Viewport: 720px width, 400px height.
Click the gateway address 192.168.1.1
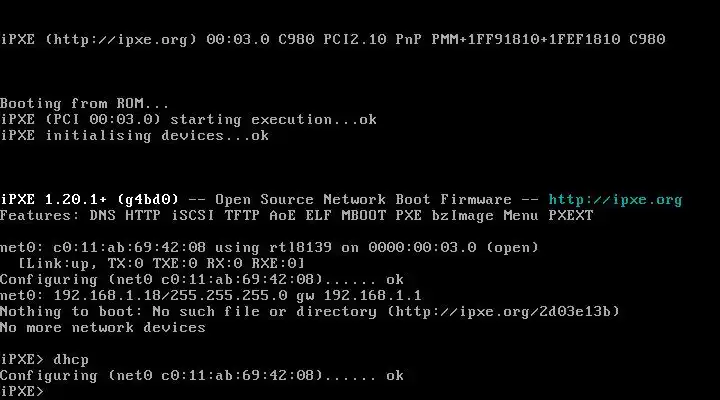(372, 295)
